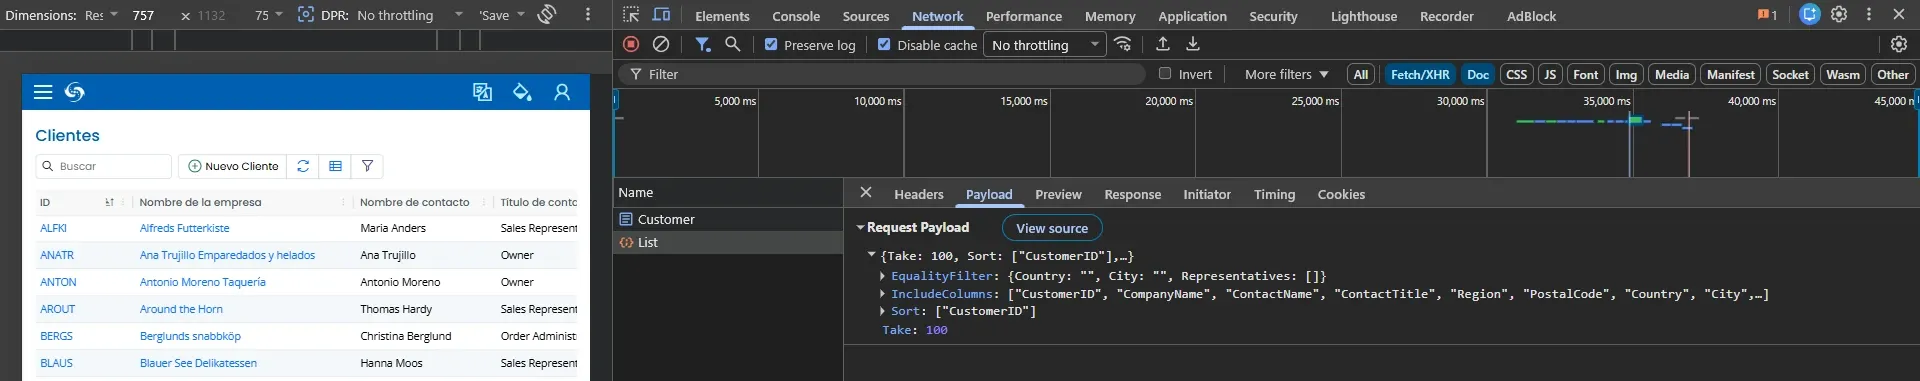
Task: Stop recording the network log
Action: [x=631, y=44]
